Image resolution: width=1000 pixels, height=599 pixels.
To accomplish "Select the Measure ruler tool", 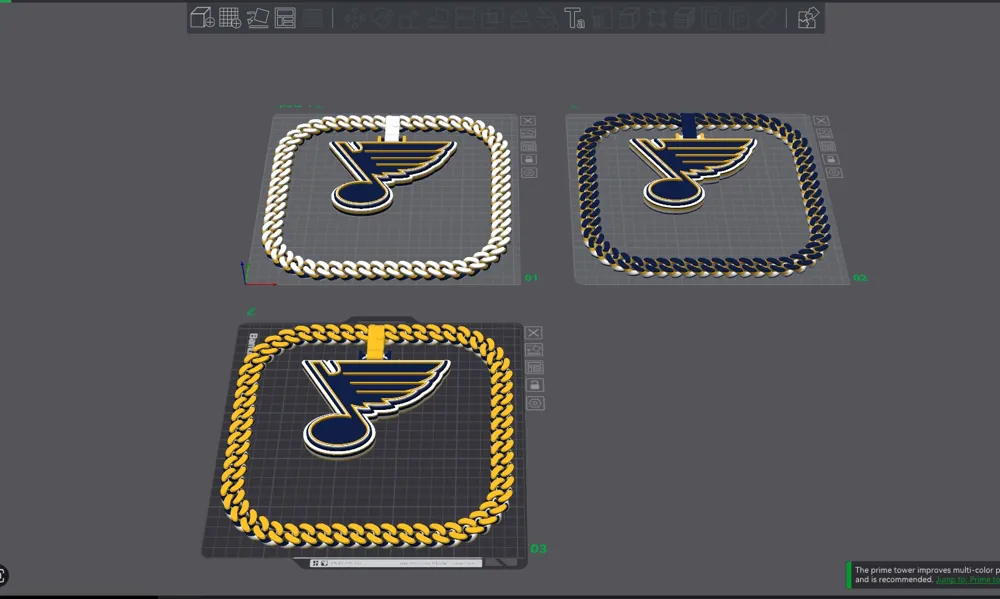I will [x=767, y=18].
